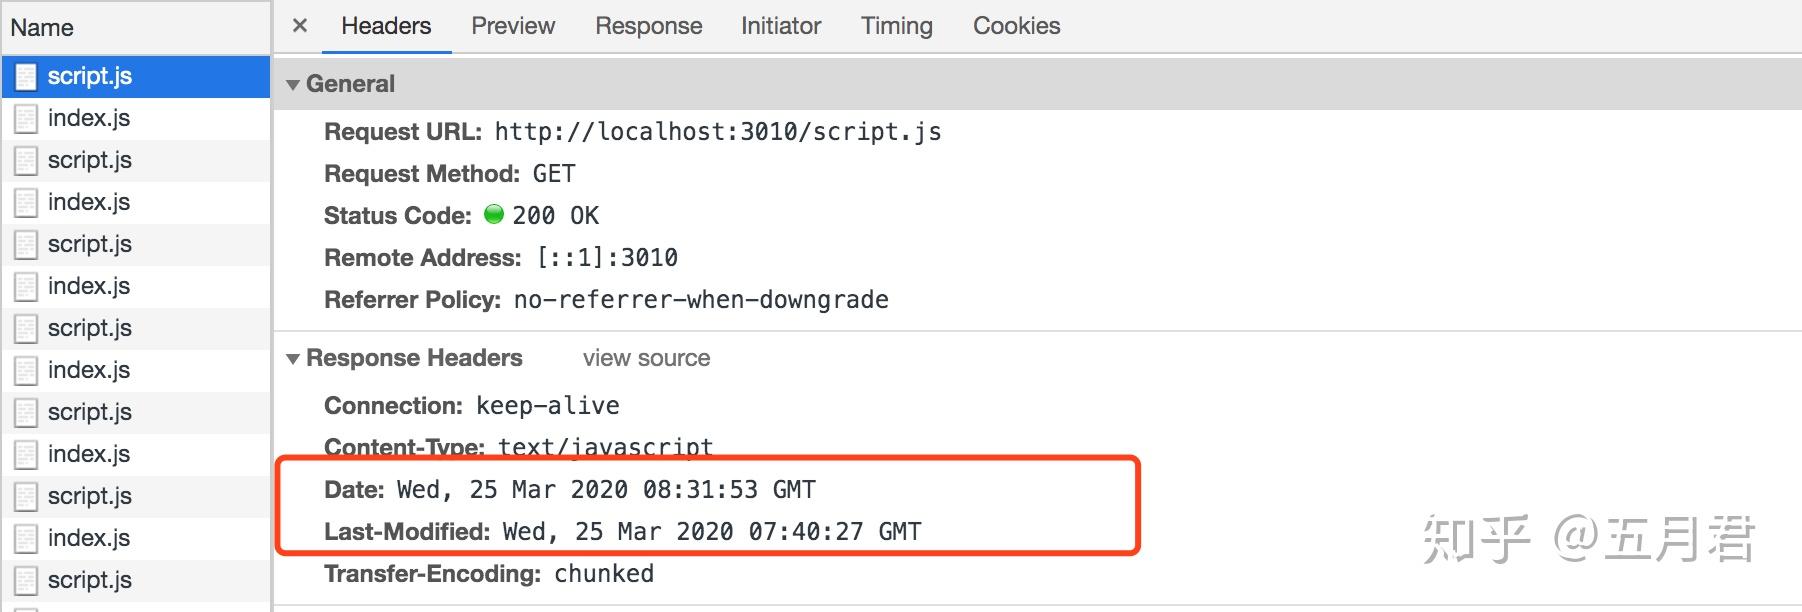Select the Request Method GET value
The width and height of the screenshot is (1802, 612).
click(554, 174)
